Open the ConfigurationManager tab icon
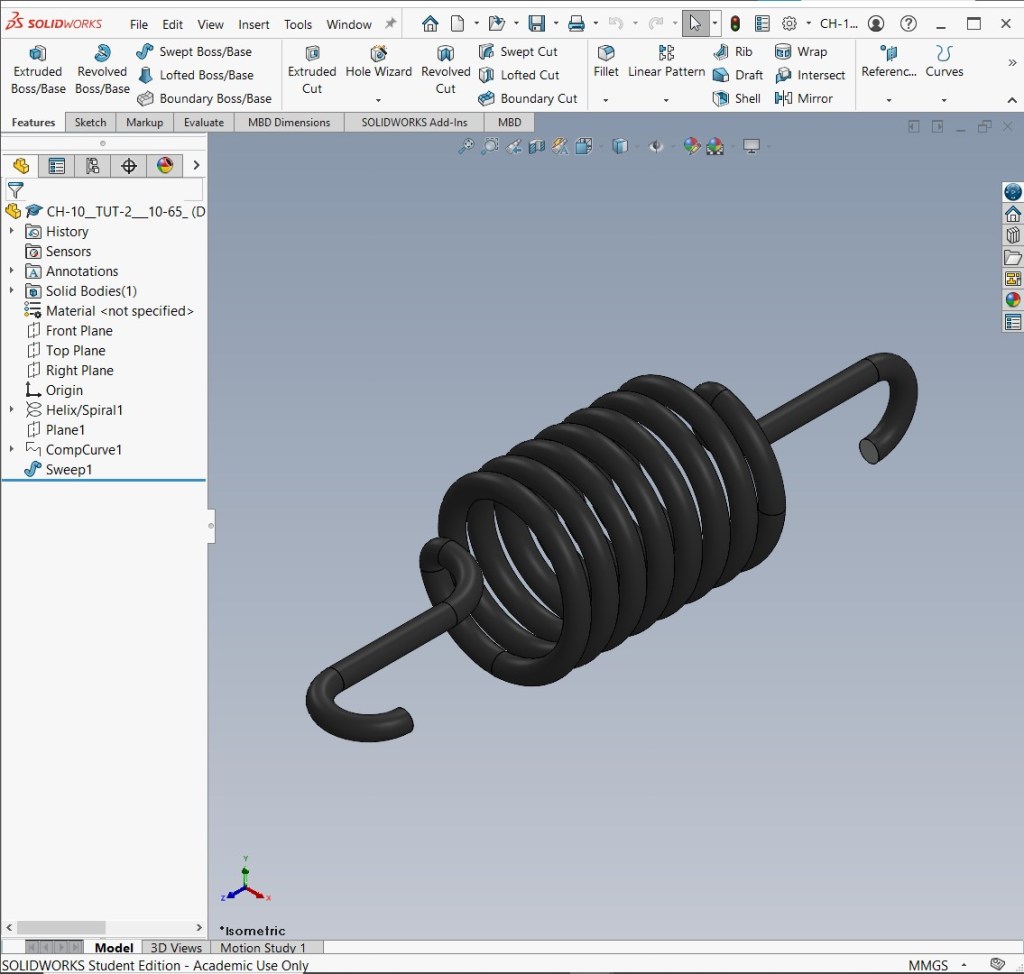The height and width of the screenshot is (974, 1024). point(93,166)
